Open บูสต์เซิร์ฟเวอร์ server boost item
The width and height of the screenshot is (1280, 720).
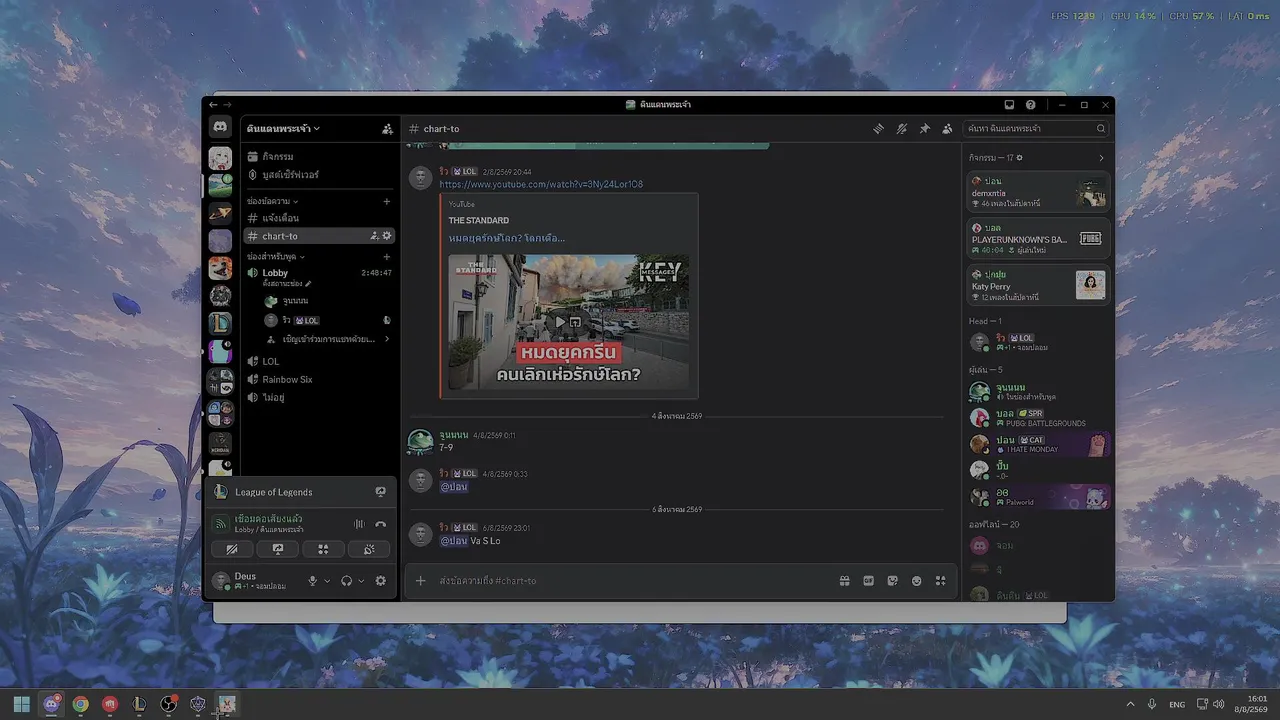pyautogui.click(x=319, y=175)
